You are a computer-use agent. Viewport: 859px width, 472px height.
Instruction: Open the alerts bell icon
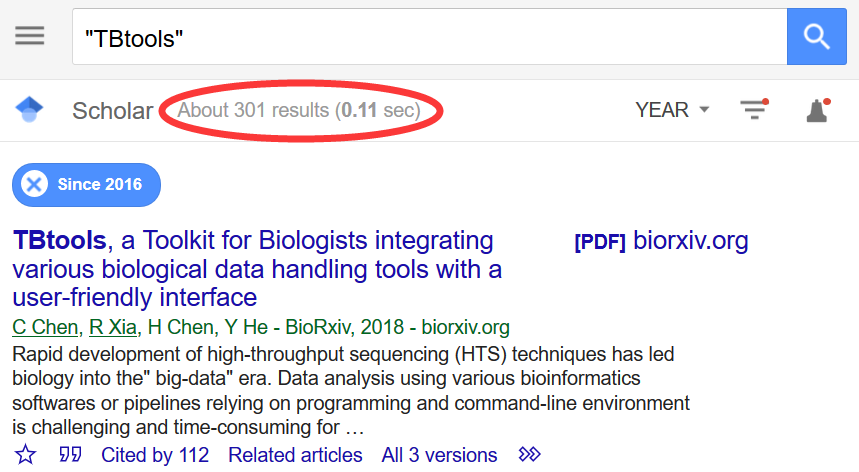click(x=818, y=110)
